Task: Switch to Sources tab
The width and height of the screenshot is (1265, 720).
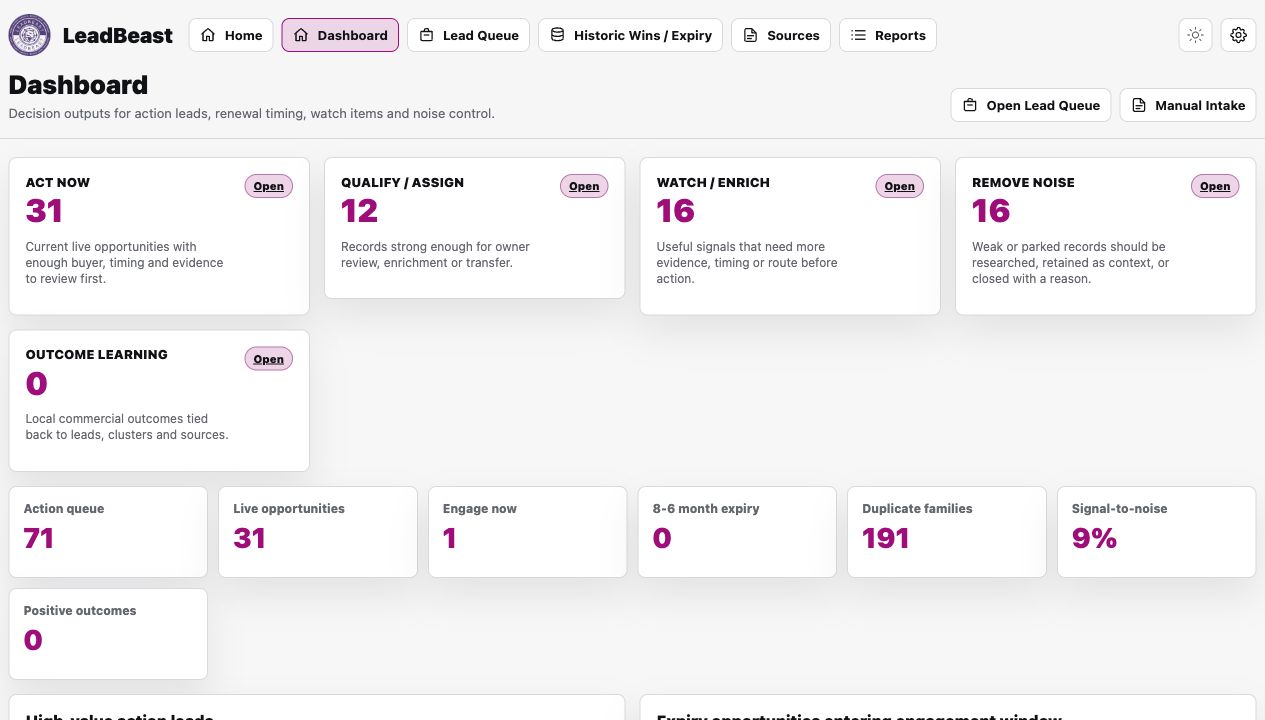Action: coord(781,35)
